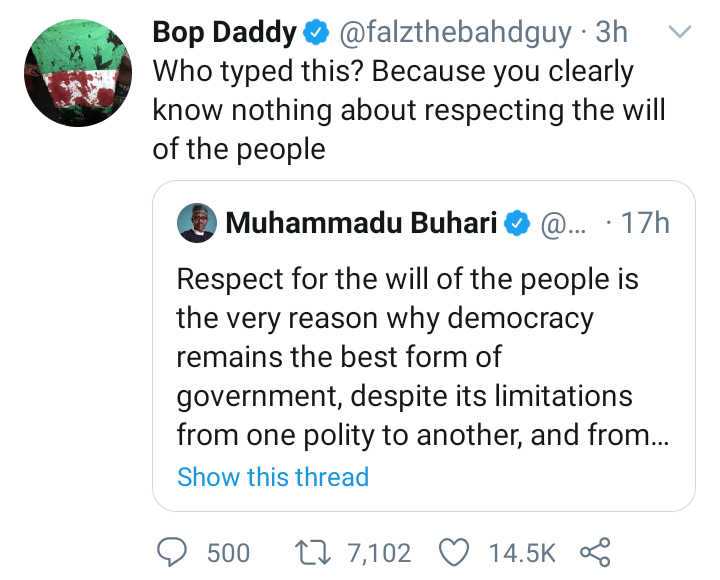
Task: Click the reply speech bubble icon
Action: click(174, 551)
